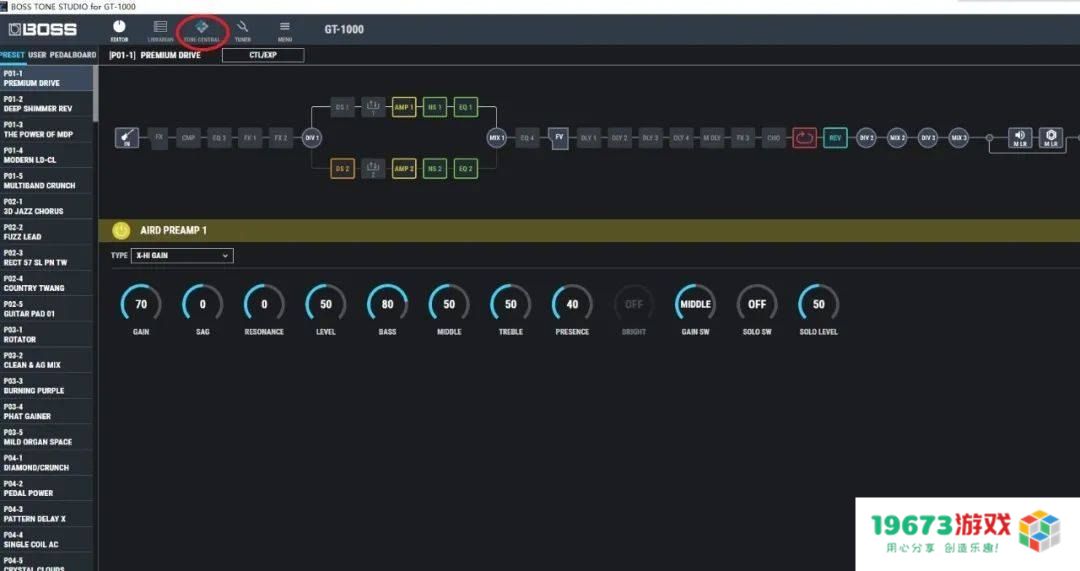The image size is (1080, 571).
Task: Select the DLY 1 delay block
Action: (588, 138)
